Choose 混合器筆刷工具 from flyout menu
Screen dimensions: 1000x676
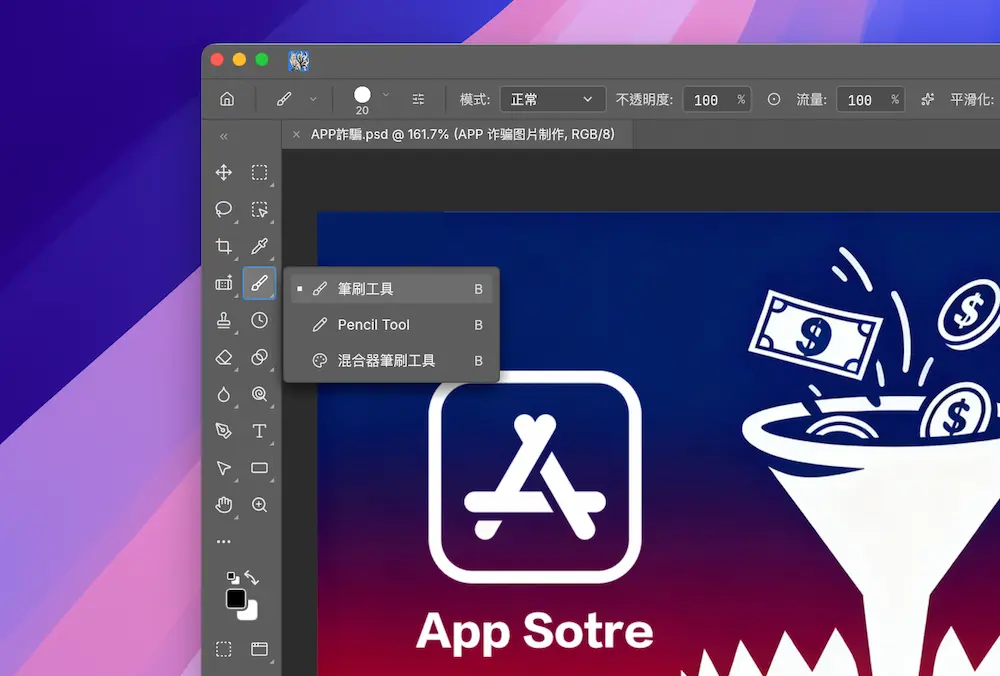(392, 360)
